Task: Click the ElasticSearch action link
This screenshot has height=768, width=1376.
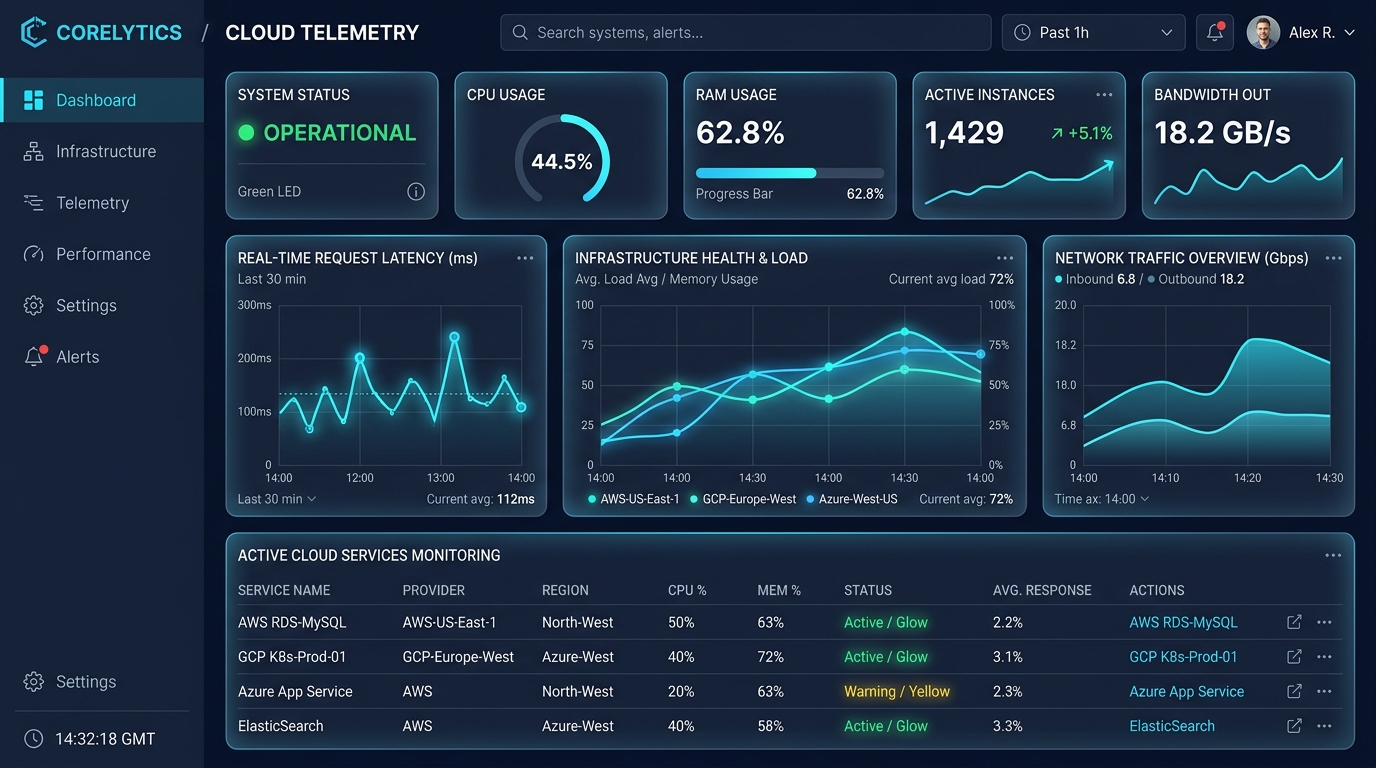Action: click(1172, 726)
